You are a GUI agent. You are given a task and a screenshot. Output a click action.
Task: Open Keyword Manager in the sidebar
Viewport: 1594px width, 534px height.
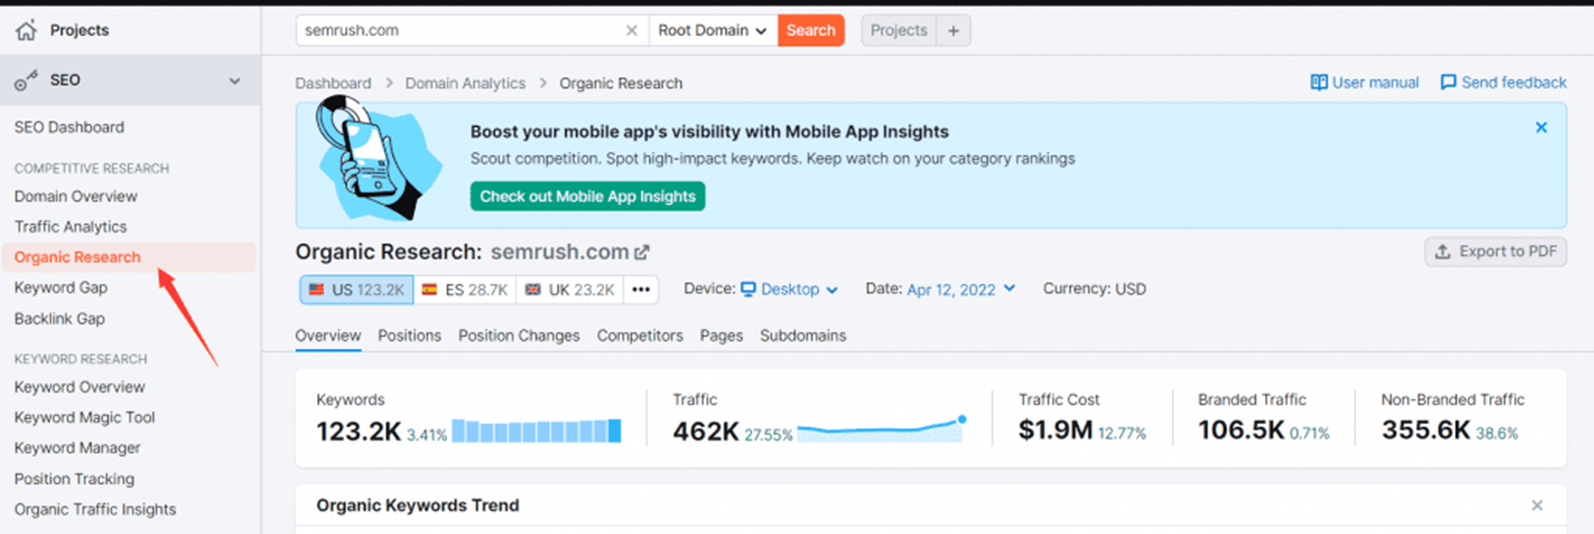pyautogui.click(x=77, y=448)
